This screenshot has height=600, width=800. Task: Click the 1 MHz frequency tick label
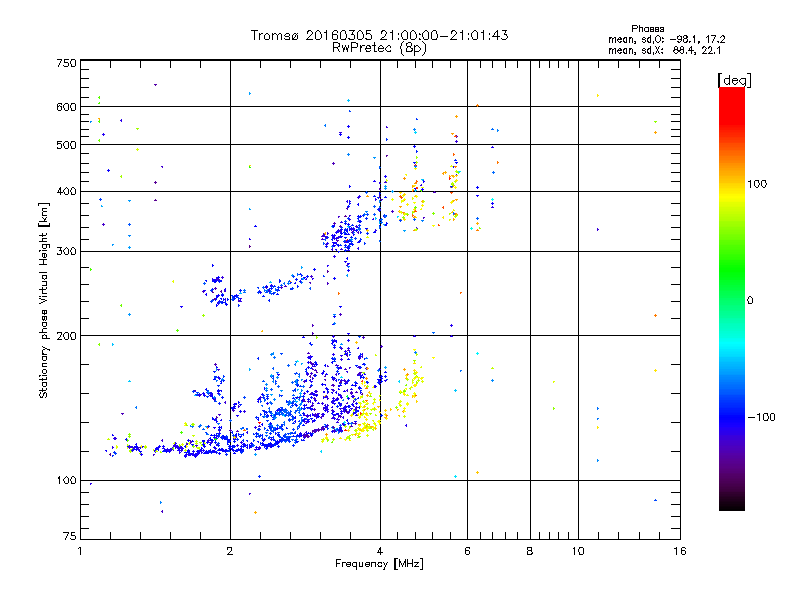click(x=81, y=552)
